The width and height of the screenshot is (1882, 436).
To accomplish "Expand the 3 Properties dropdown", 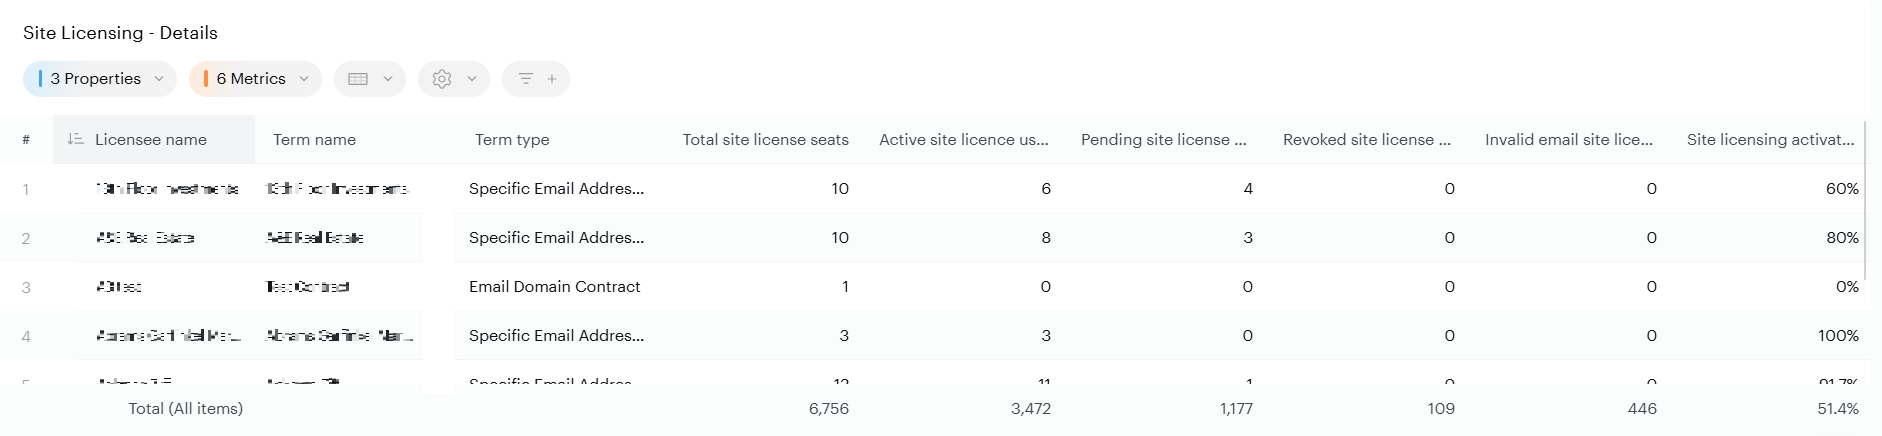I will (100, 79).
